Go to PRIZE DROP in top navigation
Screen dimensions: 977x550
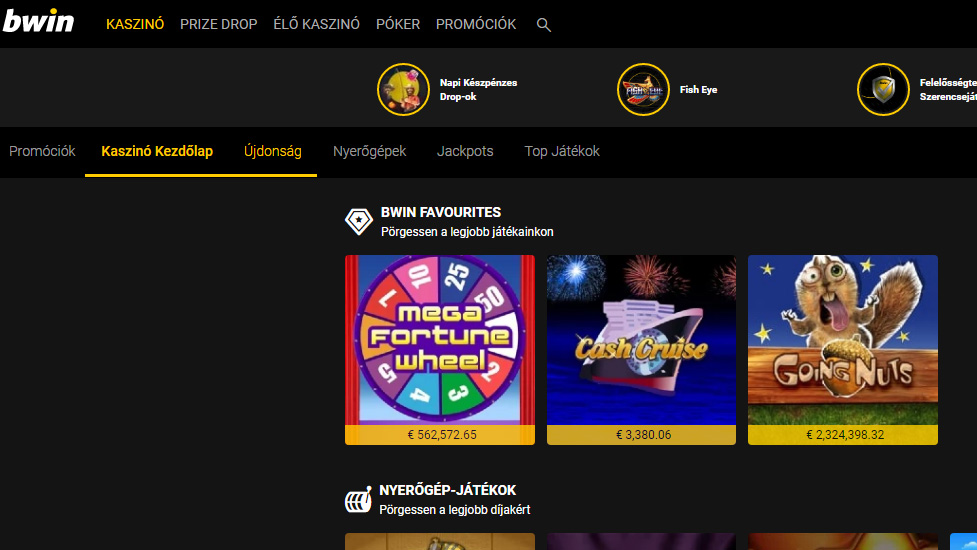coord(218,24)
